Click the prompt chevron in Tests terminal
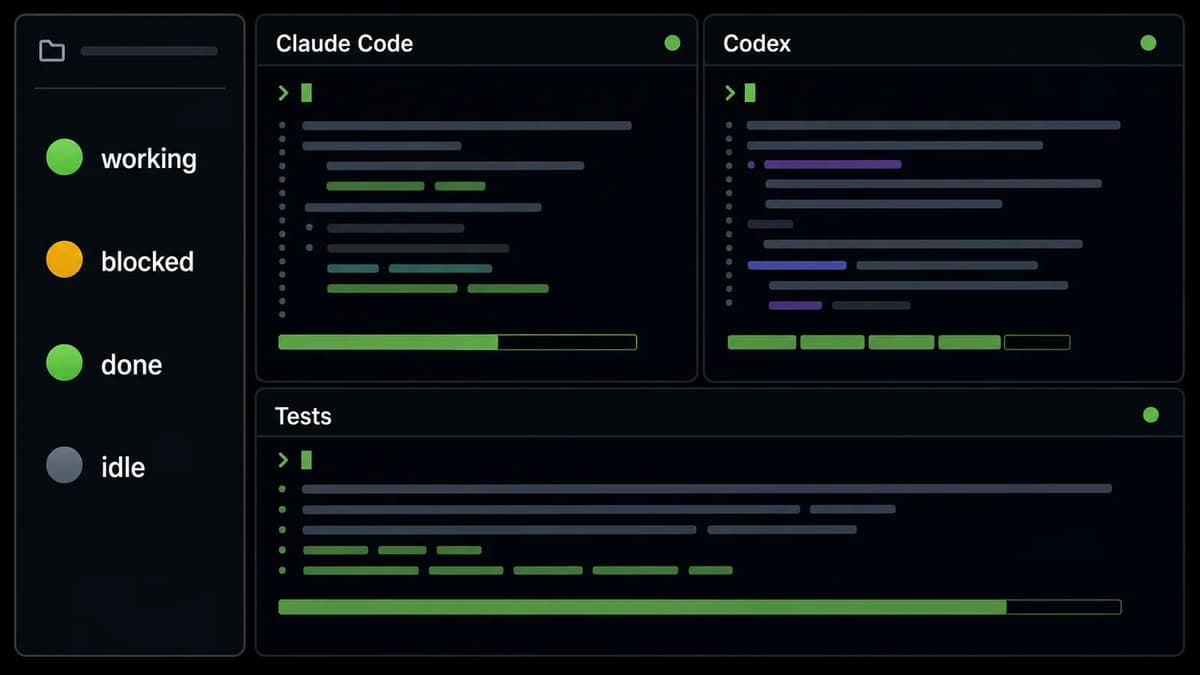1200x675 pixels. pos(284,460)
